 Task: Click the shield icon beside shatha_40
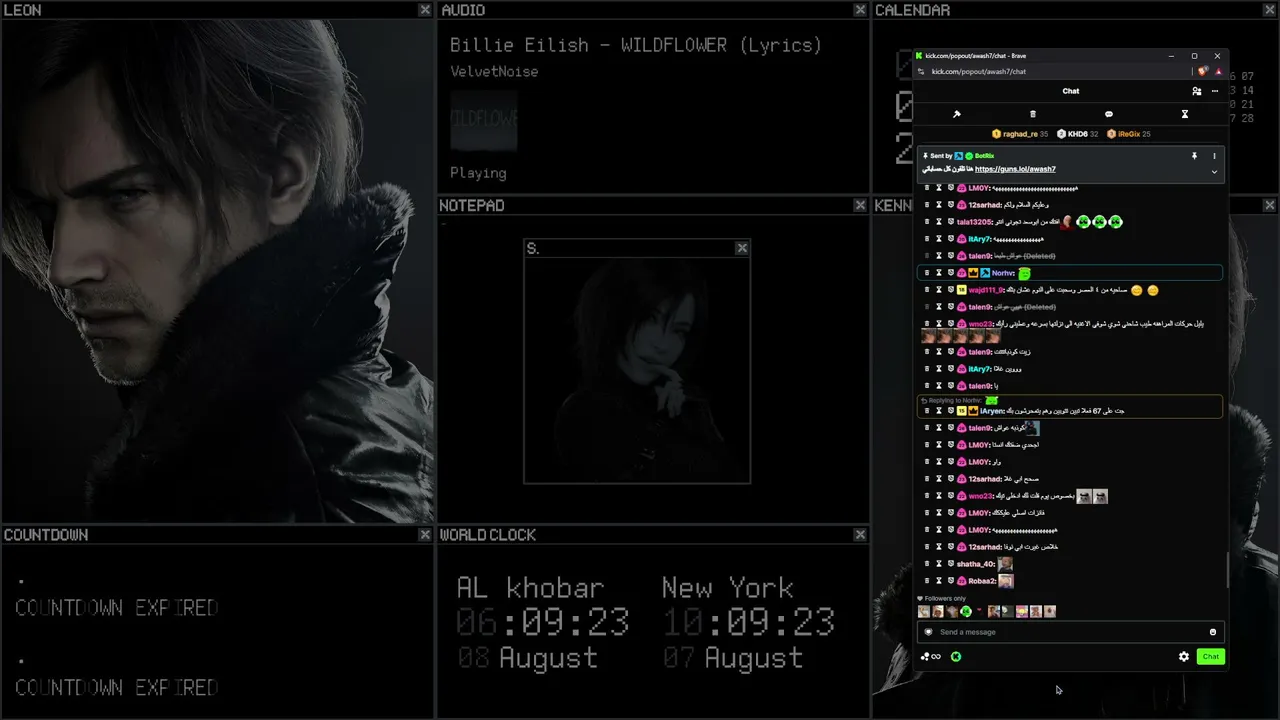[x=951, y=564]
